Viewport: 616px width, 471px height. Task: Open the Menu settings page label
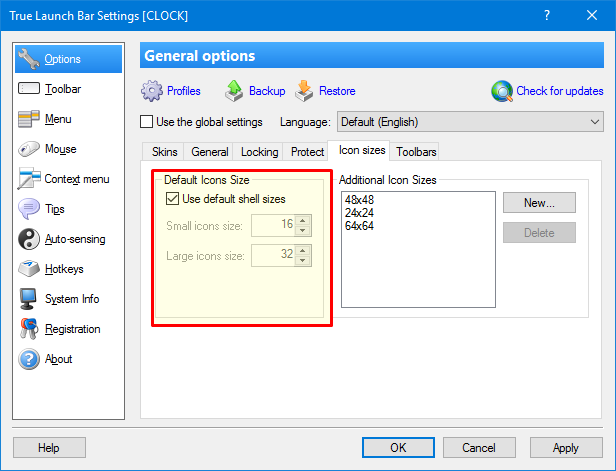click(58, 119)
